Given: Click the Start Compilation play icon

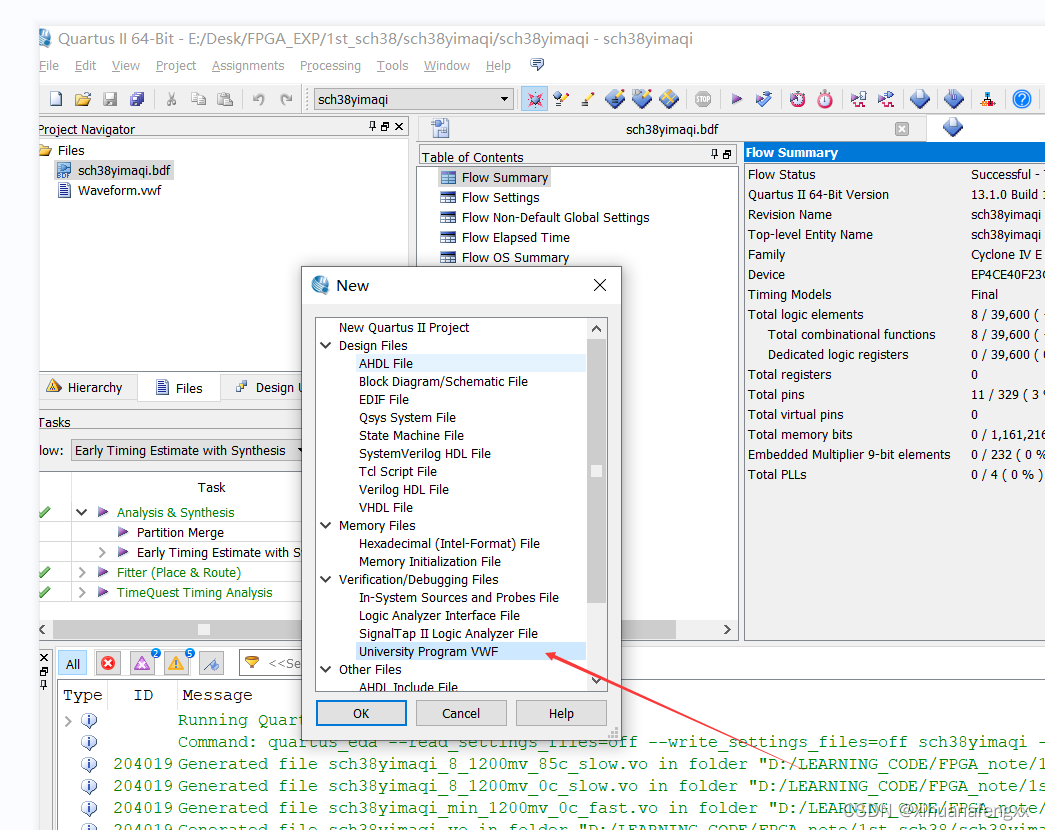Looking at the screenshot, I should tap(736, 99).
